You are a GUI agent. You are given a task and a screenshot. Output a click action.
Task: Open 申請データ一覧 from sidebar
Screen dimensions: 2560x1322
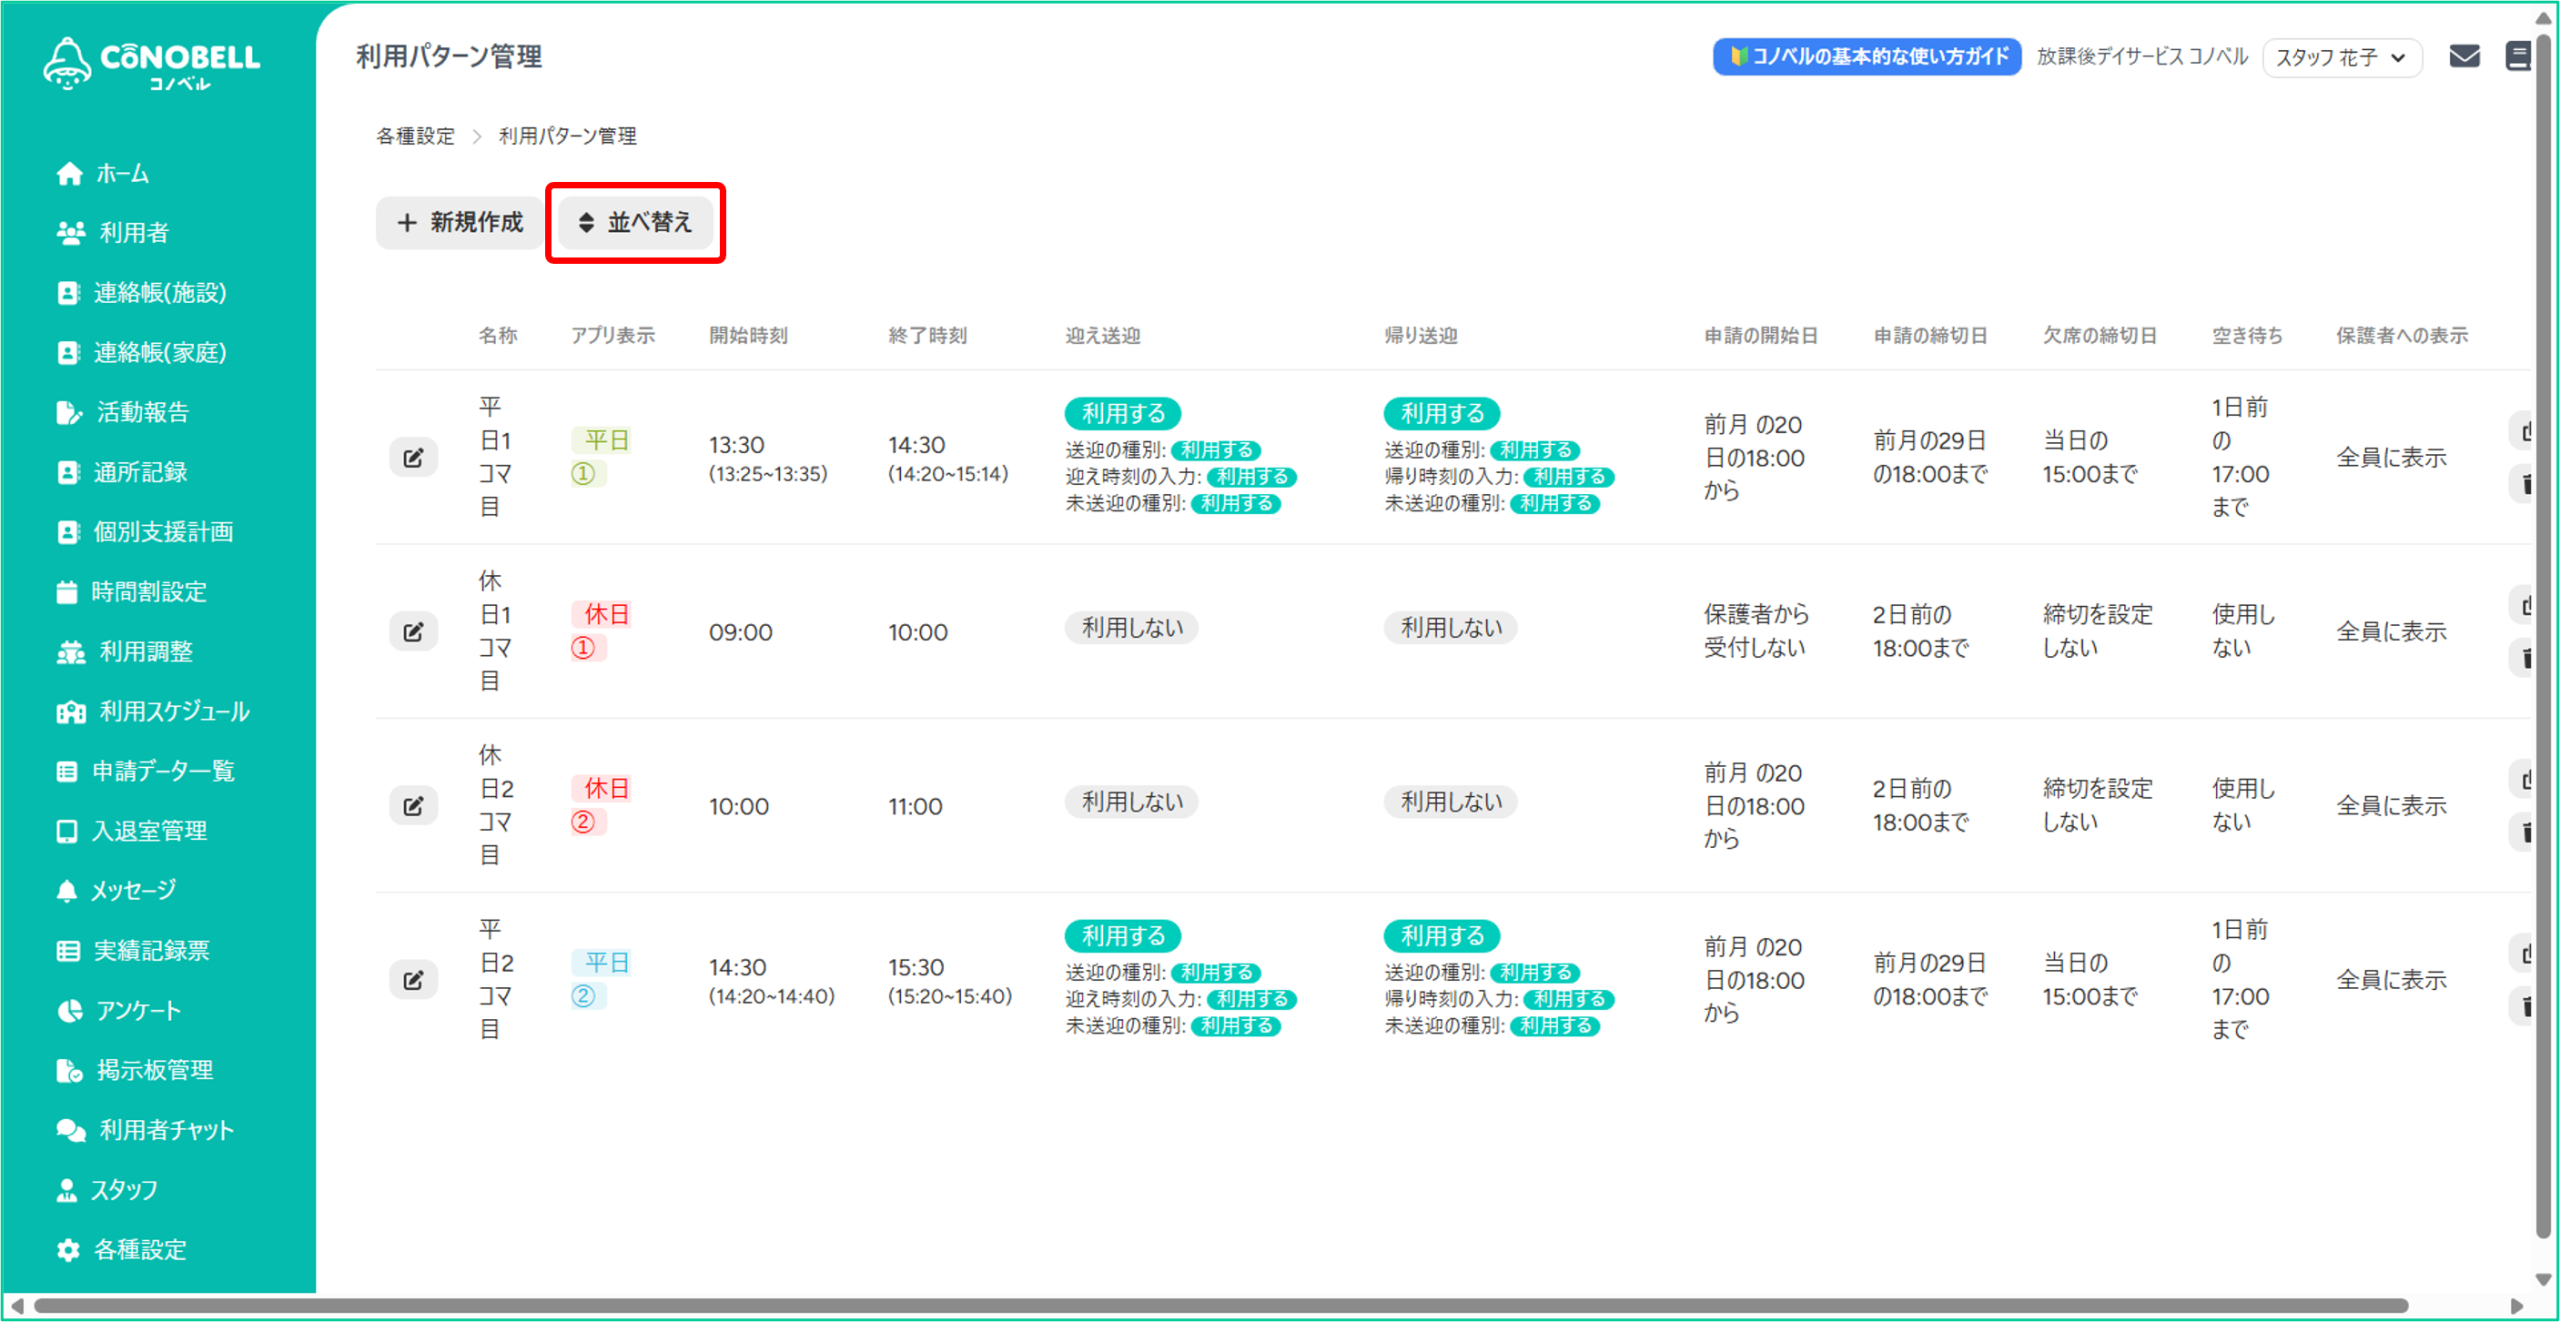click(x=163, y=771)
